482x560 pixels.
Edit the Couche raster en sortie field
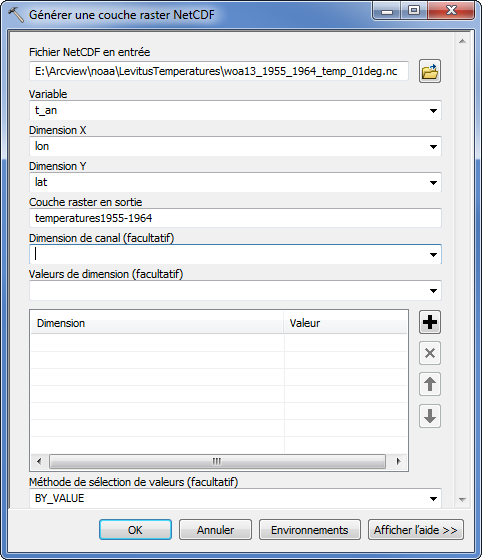[x=235, y=218]
